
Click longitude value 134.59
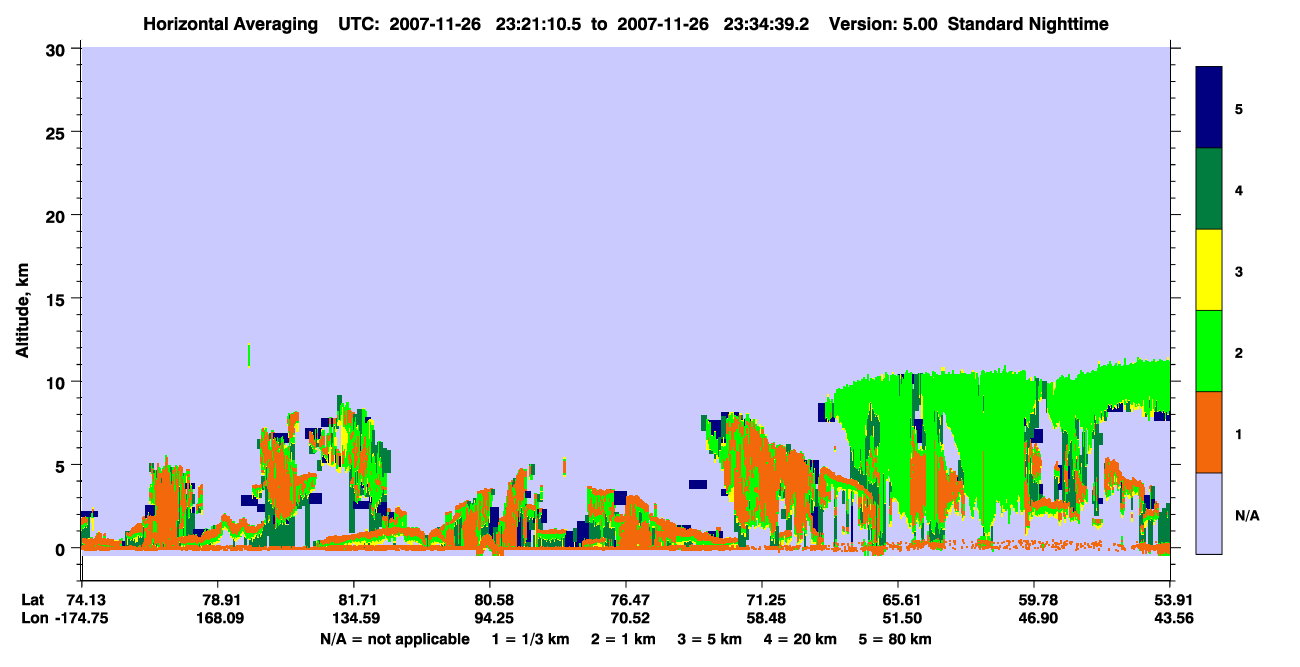pos(354,618)
